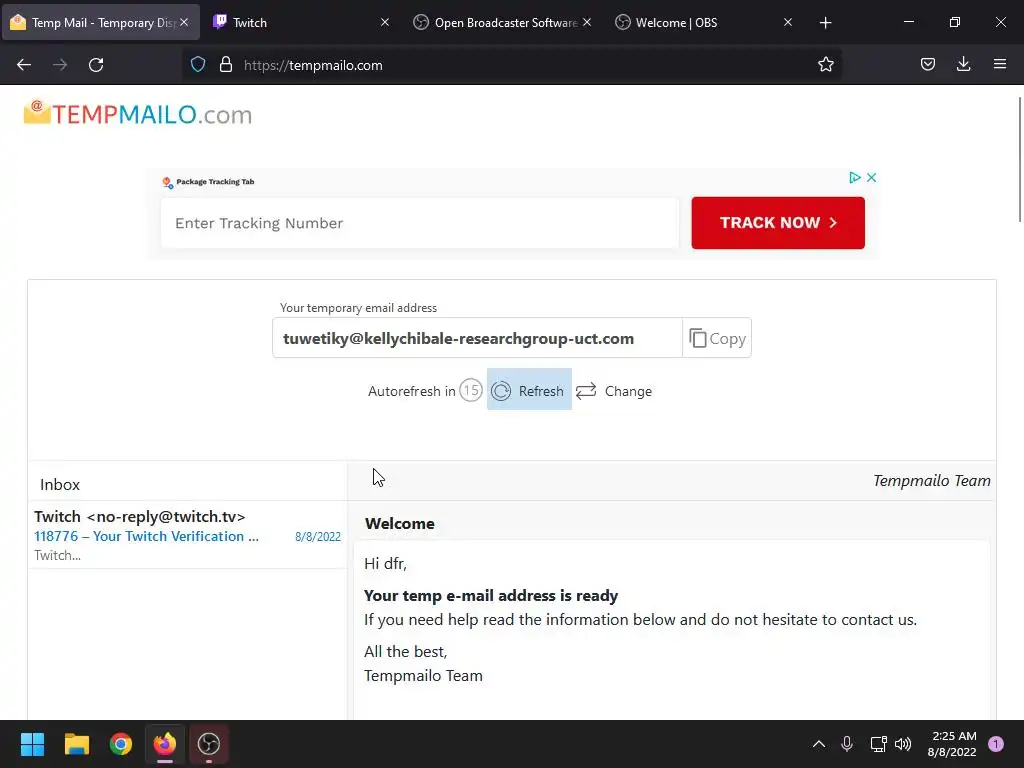Switch to the Welcome | OBS tab
This screenshot has height=768, width=1024.
coord(703,22)
